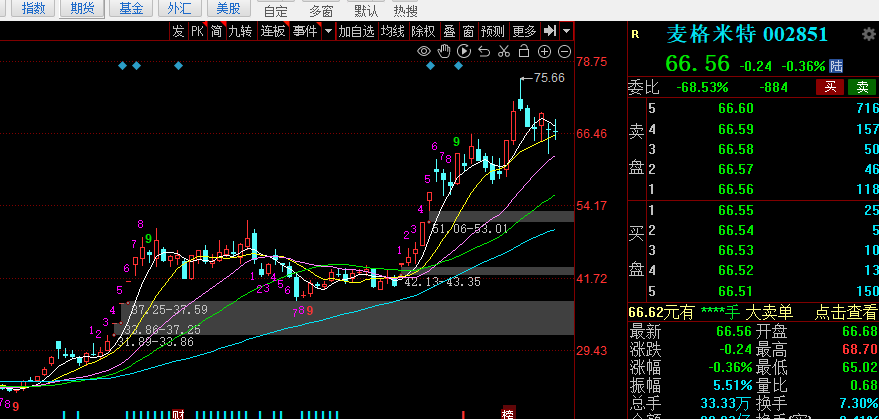Click the 42.13-43.35 gap label
This screenshot has width=879, height=419.
point(442,282)
